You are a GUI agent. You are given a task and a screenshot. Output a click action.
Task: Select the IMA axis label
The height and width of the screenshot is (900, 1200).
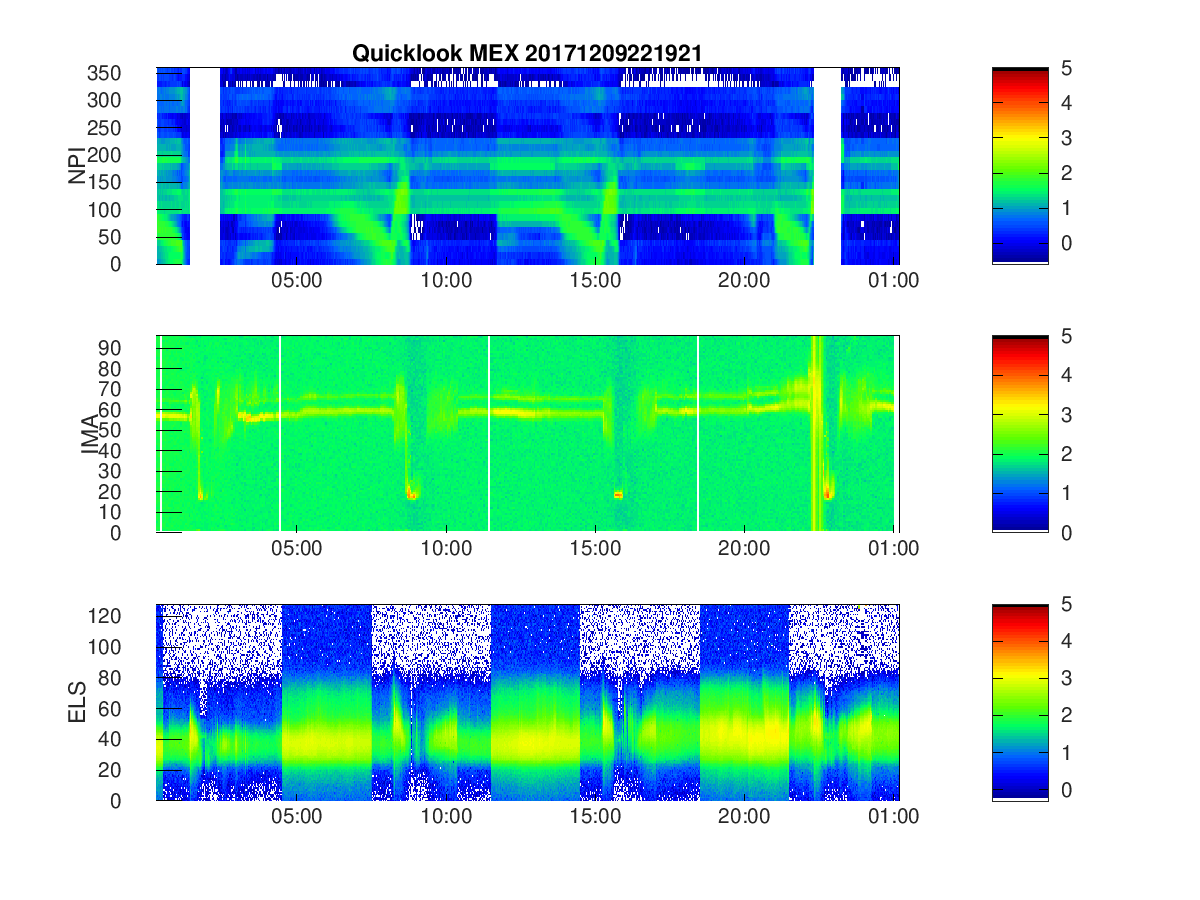(x=90, y=434)
